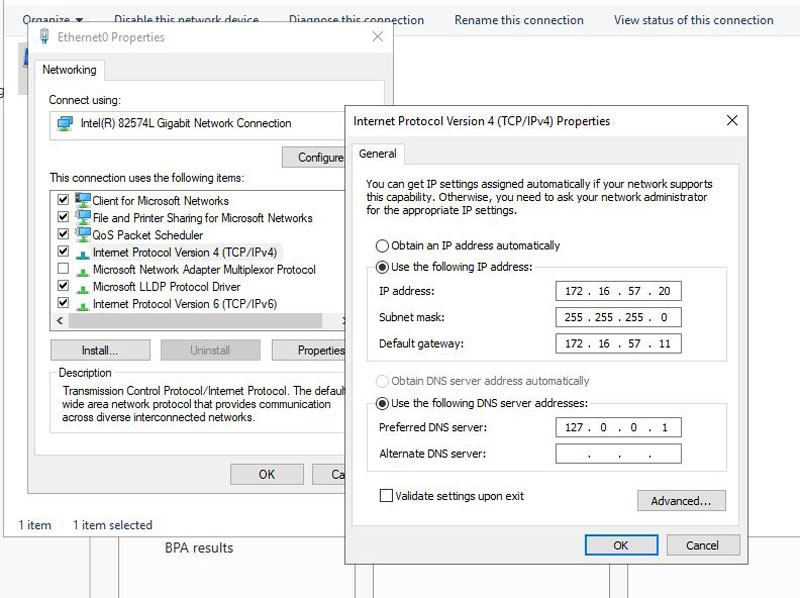Click the QoS Packet Scheduler icon

[83, 234]
